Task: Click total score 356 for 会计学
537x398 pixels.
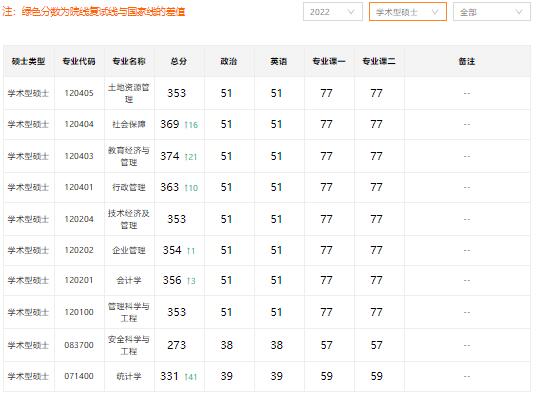Action: click(x=172, y=280)
